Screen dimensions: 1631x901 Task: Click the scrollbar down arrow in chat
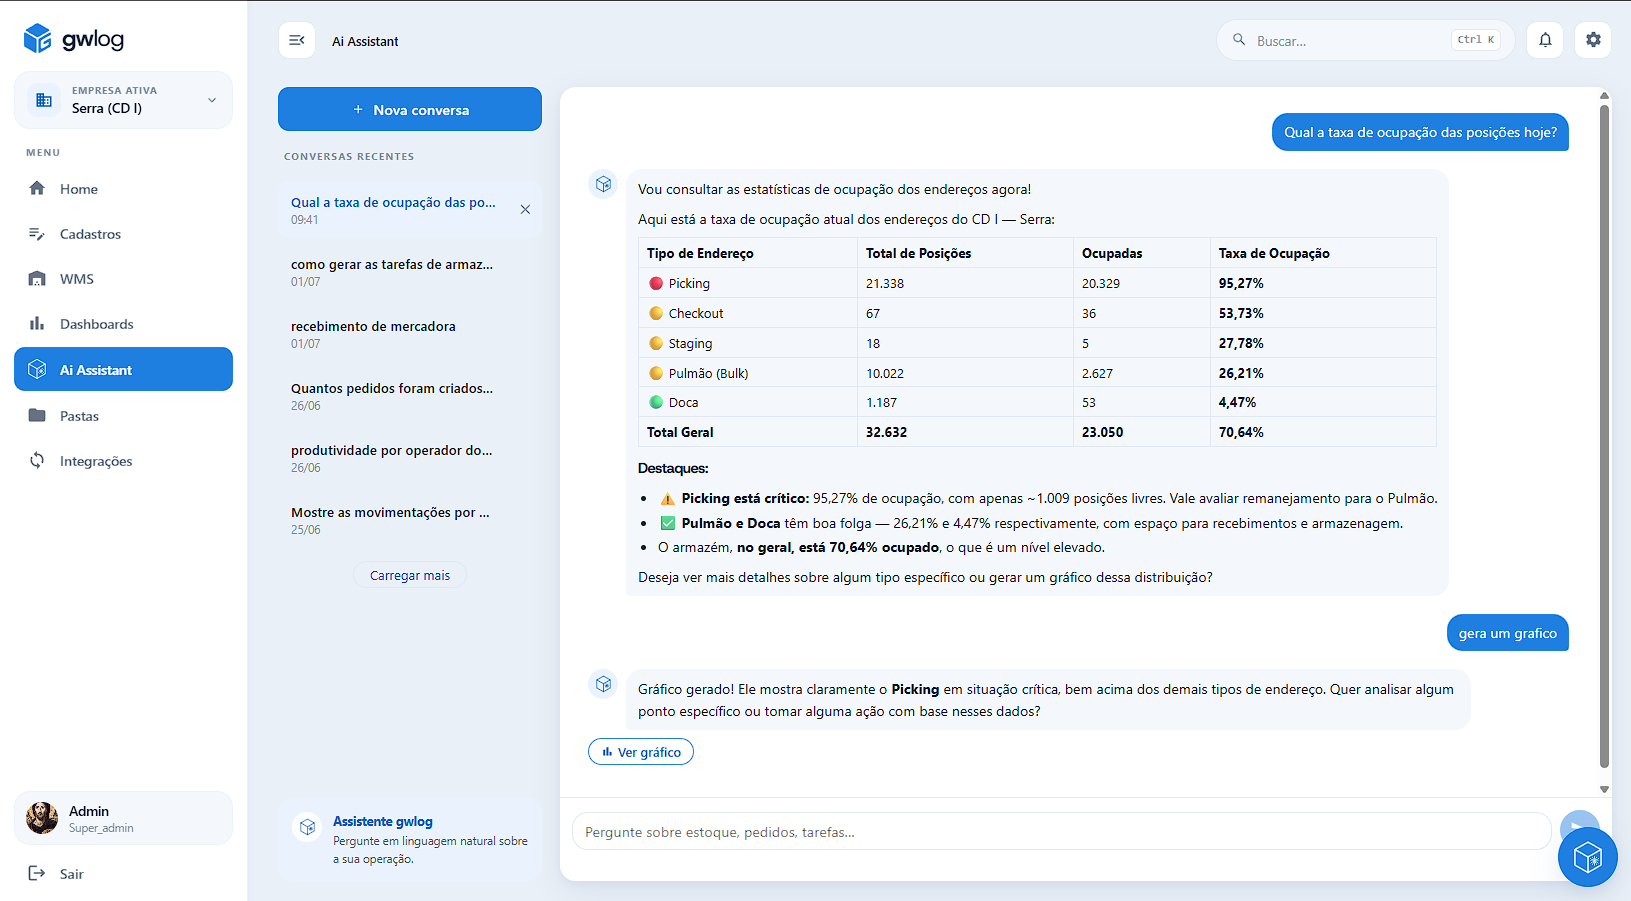[1604, 789]
